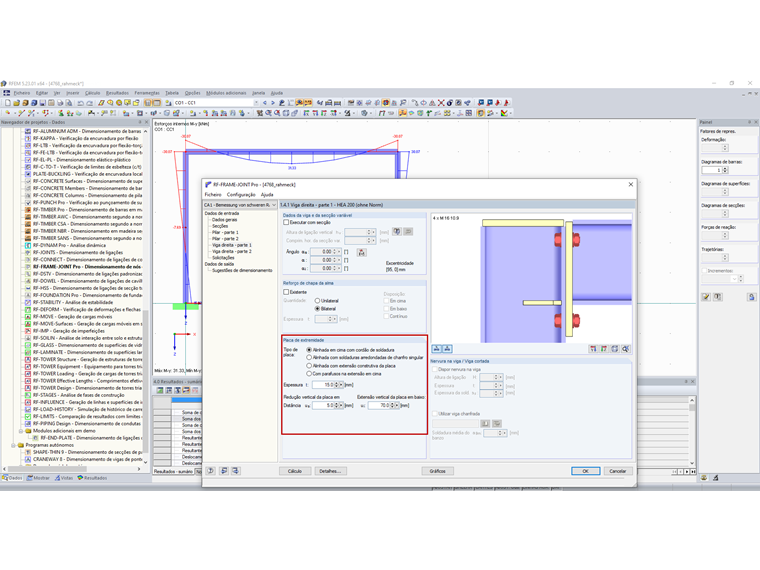Click first dimension icon below preview right side
Screen dimensions: 760x570
click(593, 348)
